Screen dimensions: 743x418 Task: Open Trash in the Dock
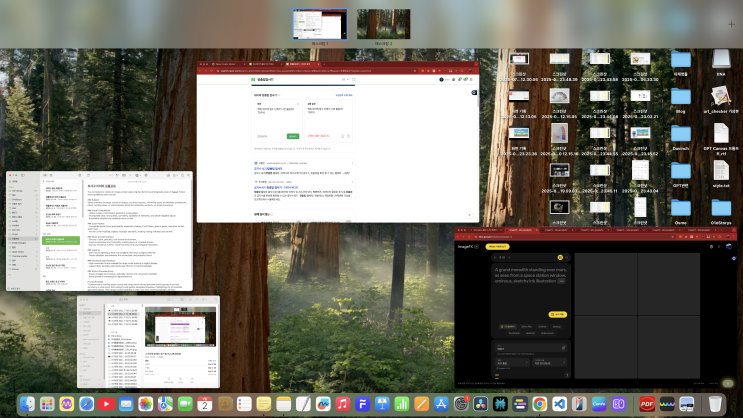pos(715,404)
